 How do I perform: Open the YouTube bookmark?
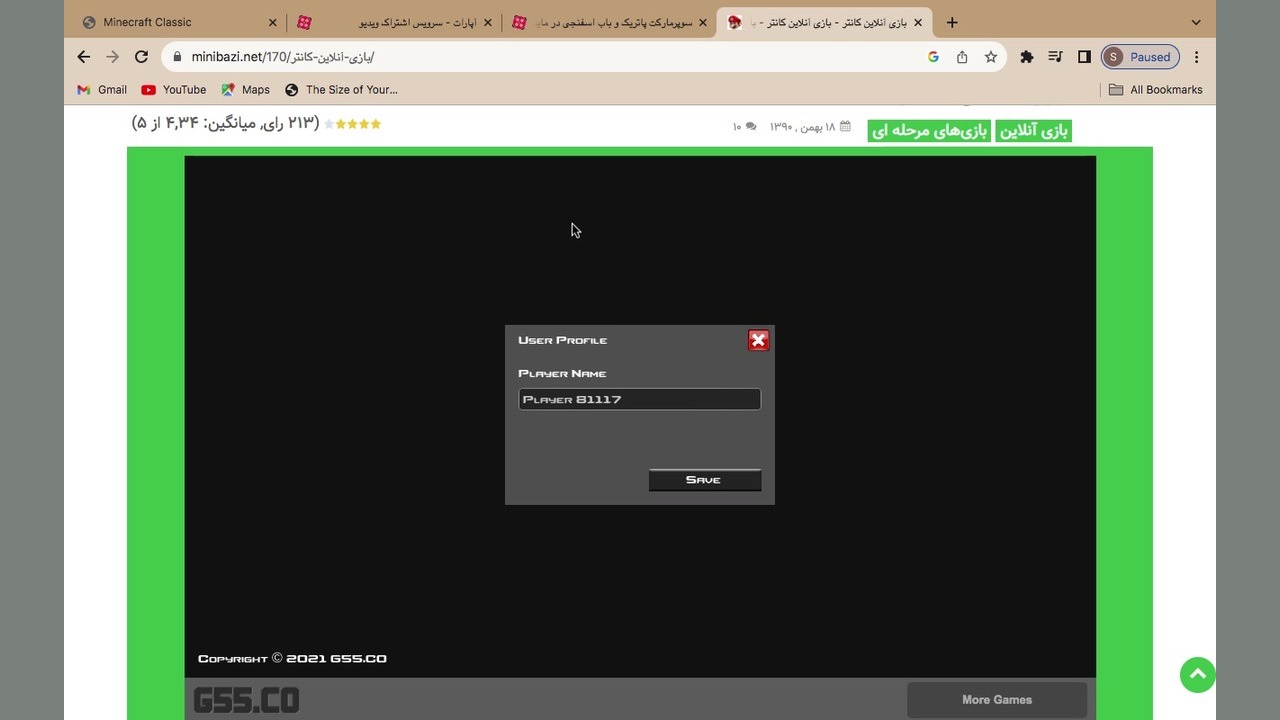click(x=173, y=89)
